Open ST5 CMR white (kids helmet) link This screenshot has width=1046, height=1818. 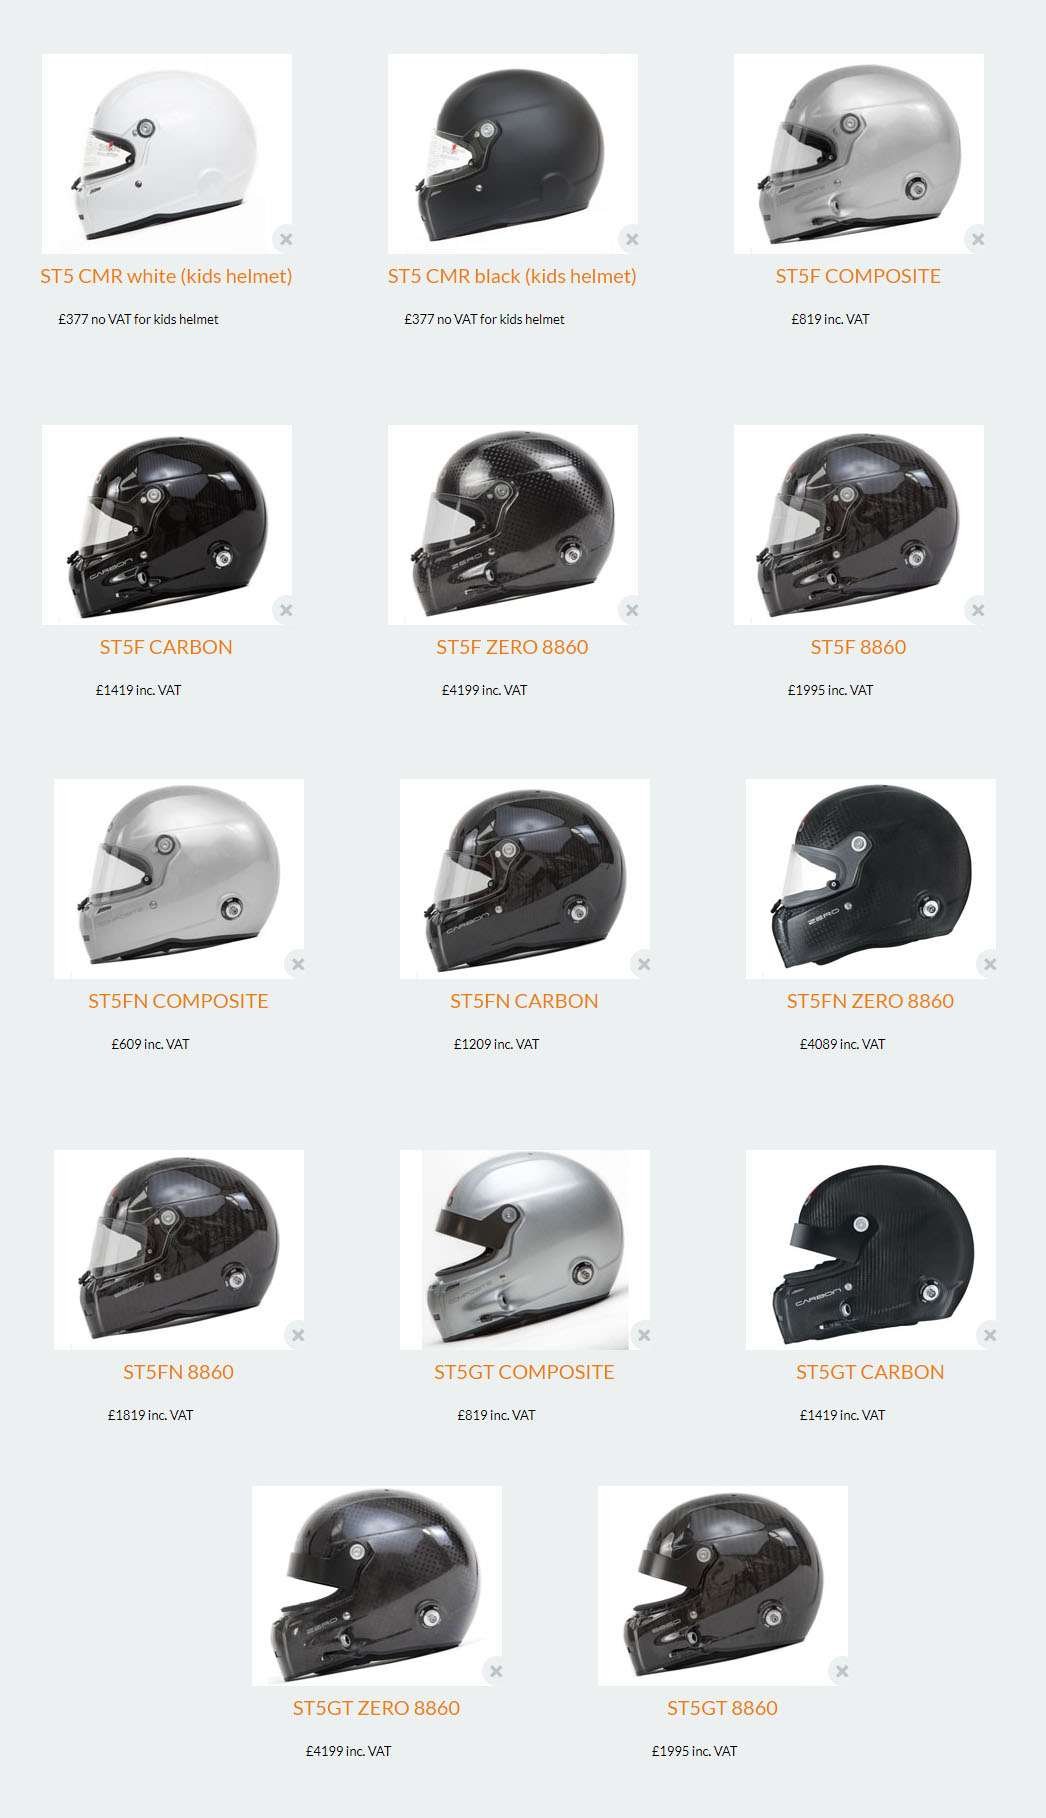[x=166, y=276]
